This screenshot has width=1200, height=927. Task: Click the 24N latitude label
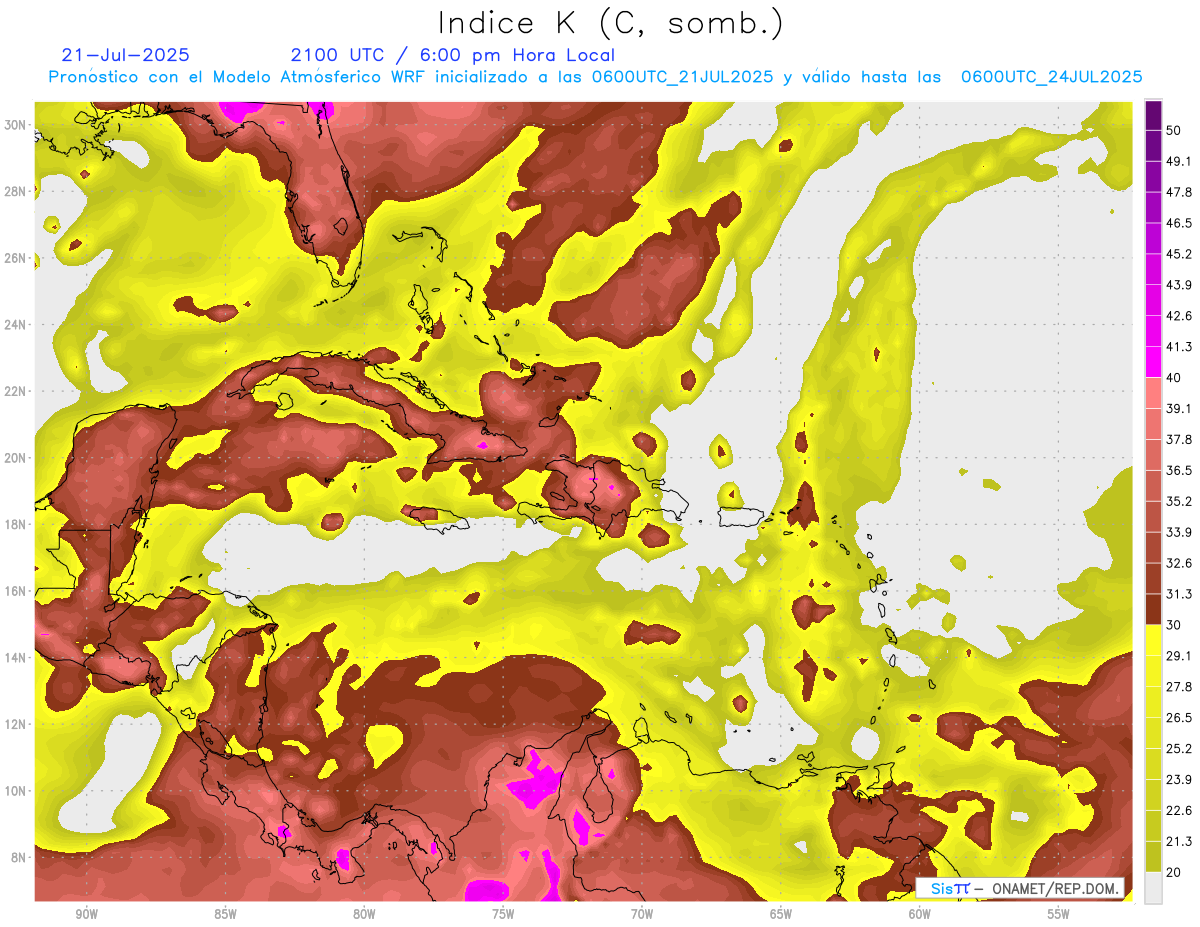coord(14,325)
